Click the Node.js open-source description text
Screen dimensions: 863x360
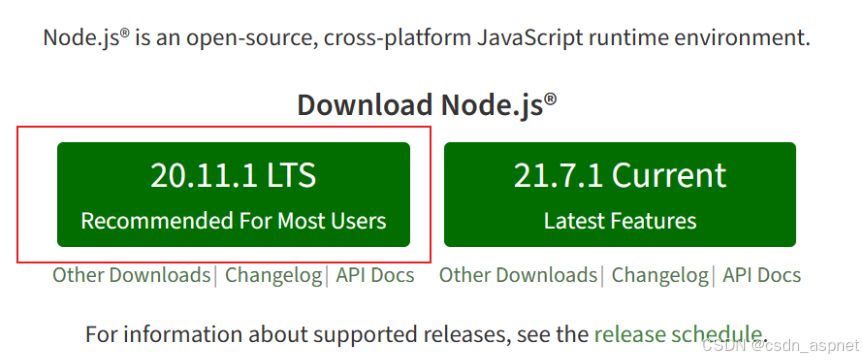427,38
